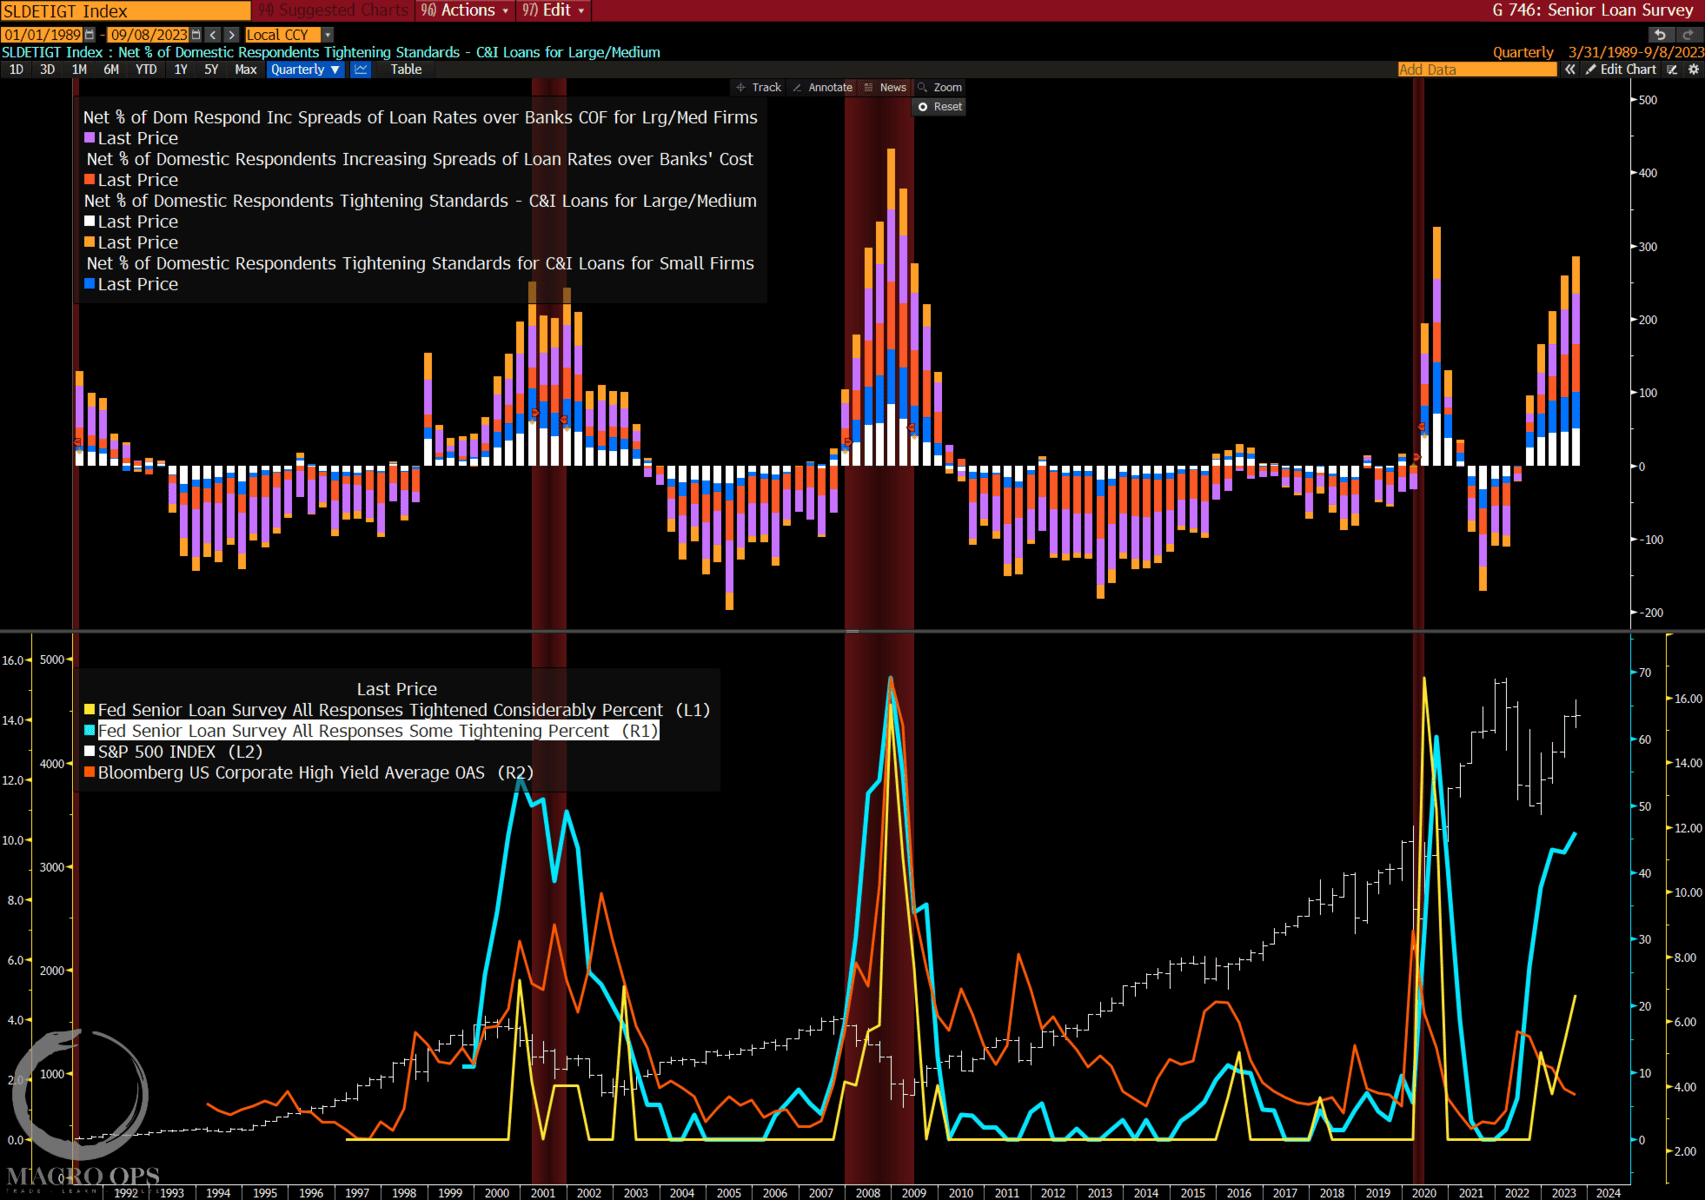Click white swatch for S&P 500 INDEX
Screen dimensions: 1705x1200
tap(90, 752)
